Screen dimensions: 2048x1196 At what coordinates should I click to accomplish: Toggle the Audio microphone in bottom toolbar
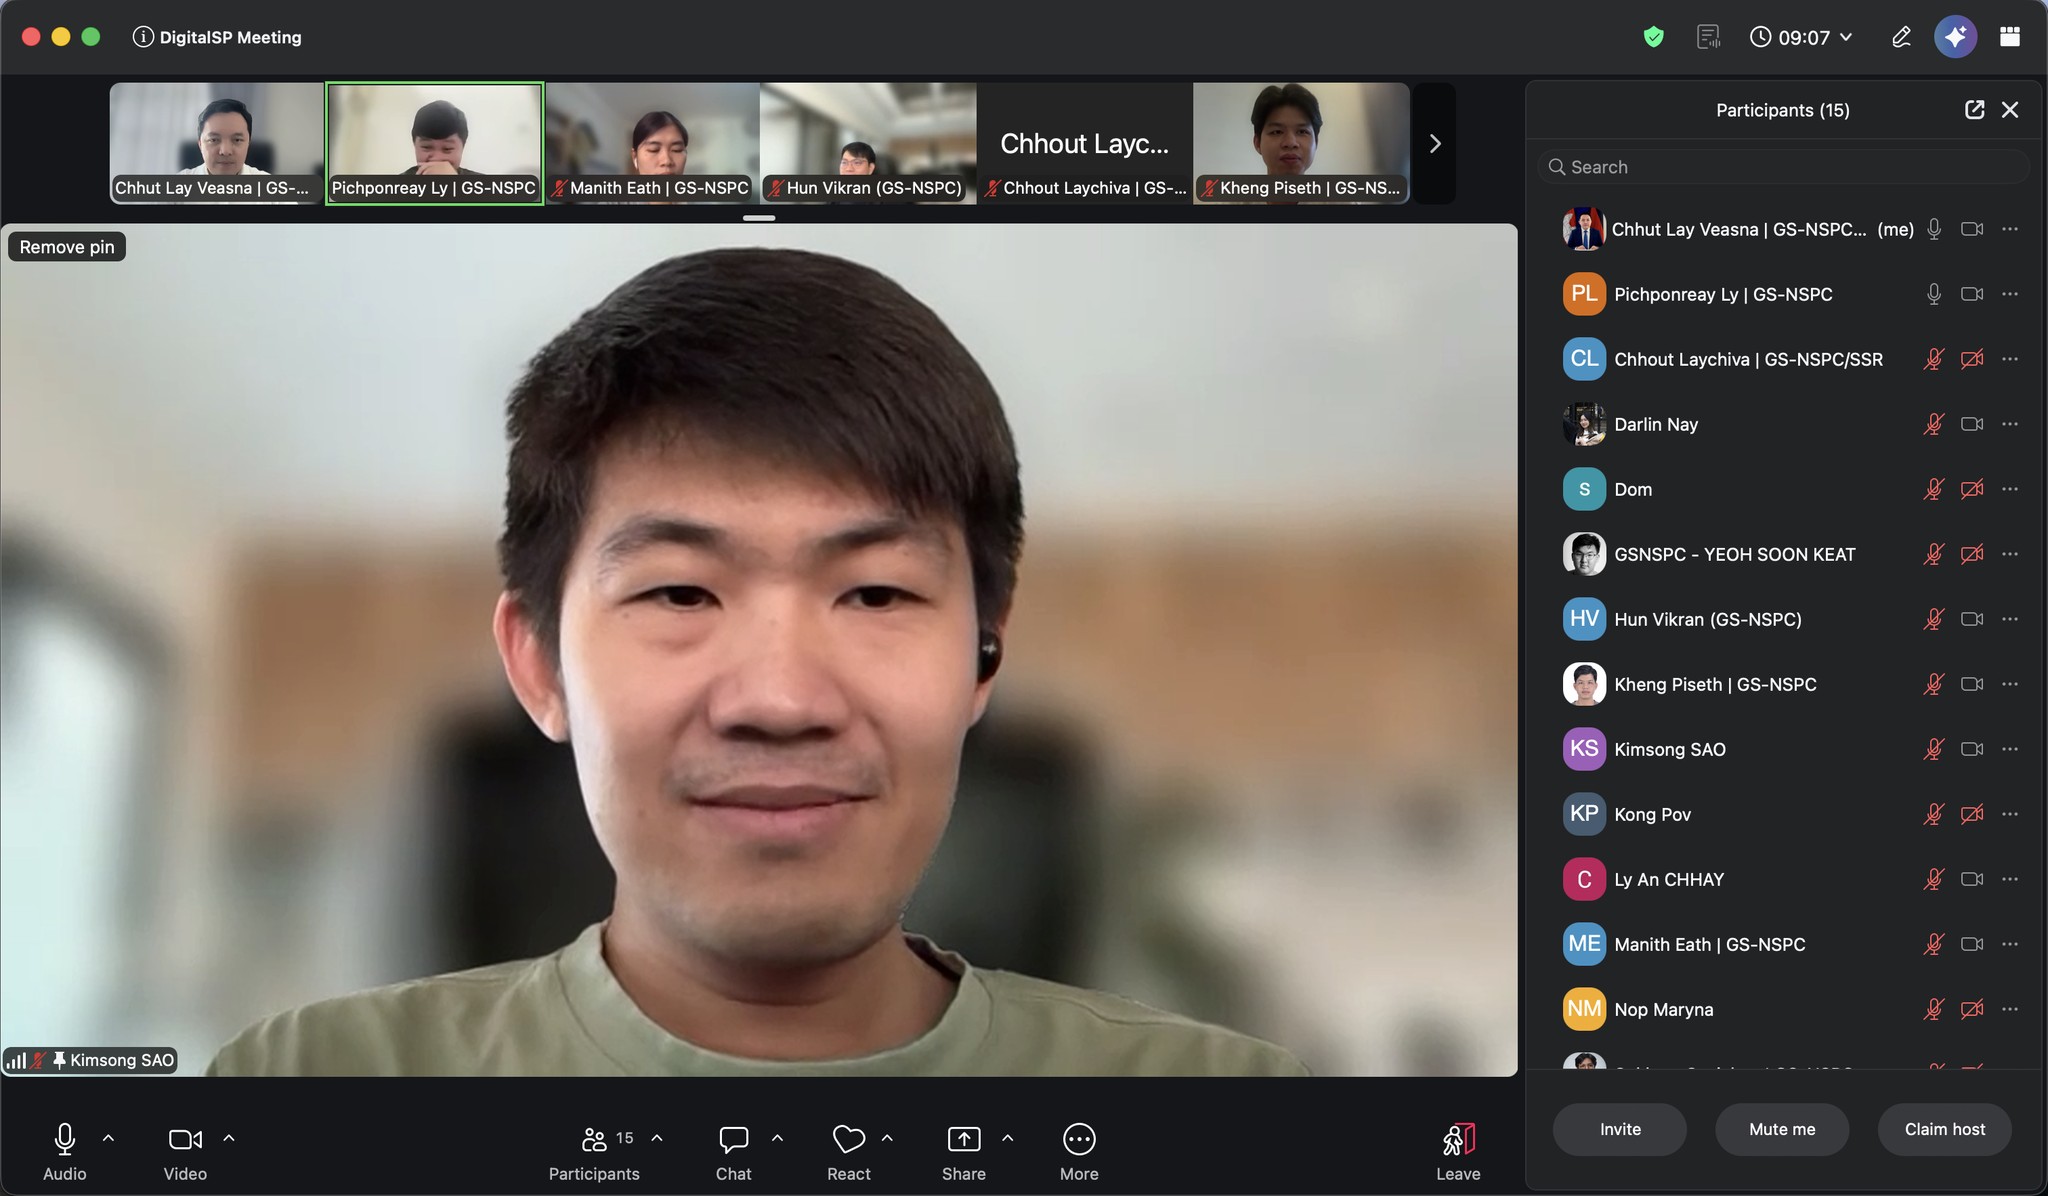pos(65,1150)
